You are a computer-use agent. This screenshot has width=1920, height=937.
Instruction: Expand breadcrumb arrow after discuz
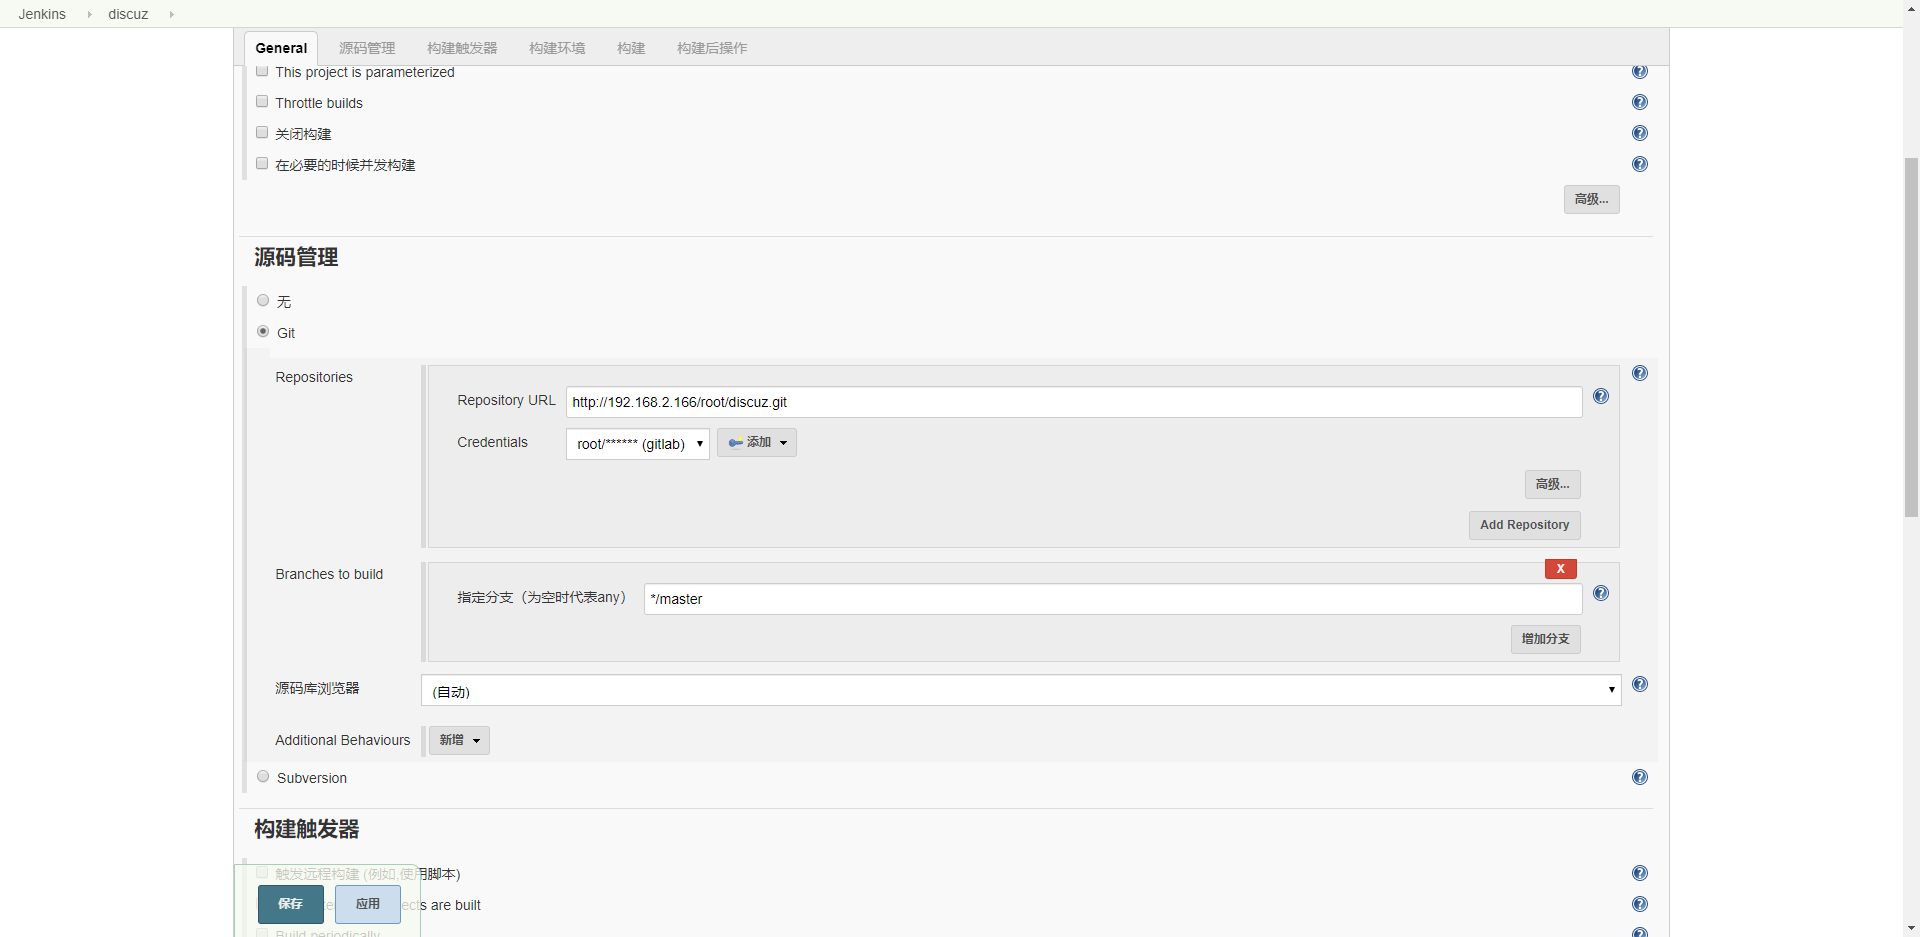point(171,14)
